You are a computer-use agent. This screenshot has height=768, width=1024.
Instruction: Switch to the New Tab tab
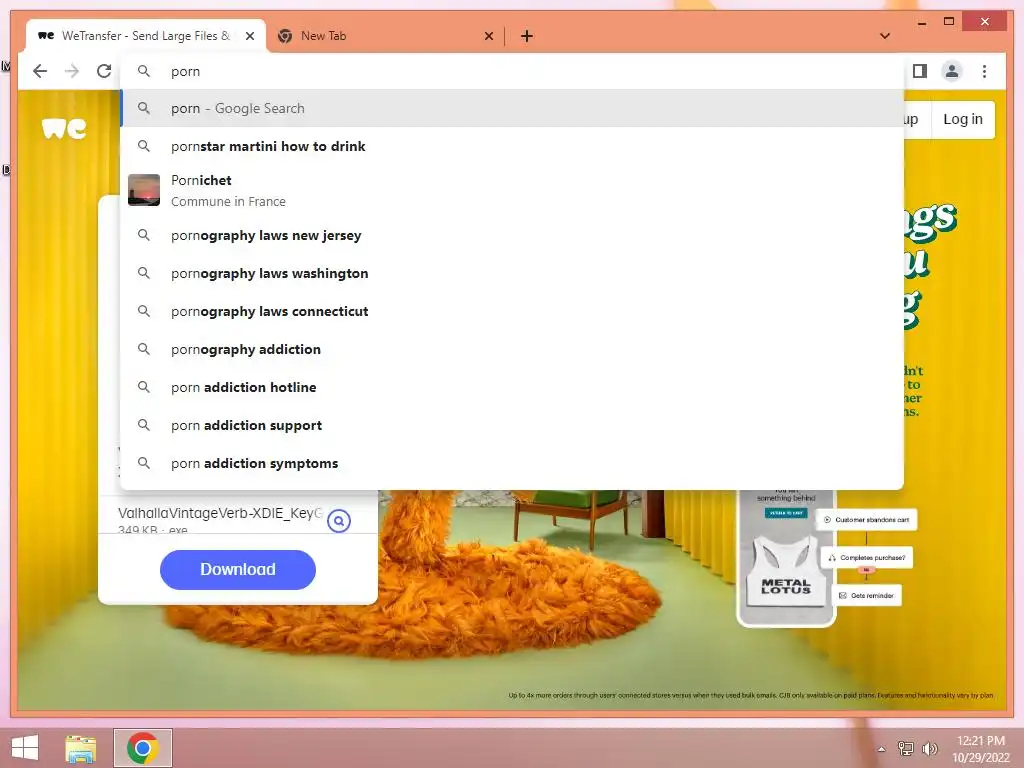[385, 36]
